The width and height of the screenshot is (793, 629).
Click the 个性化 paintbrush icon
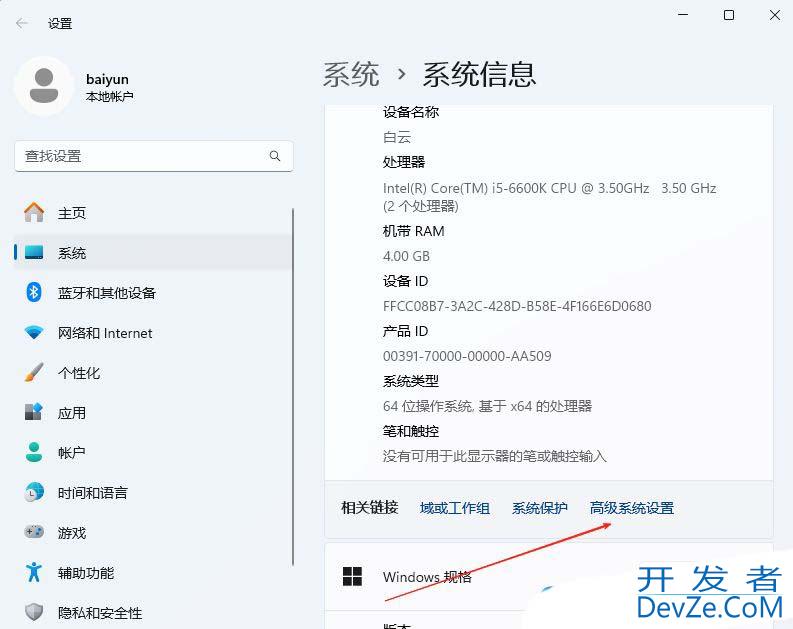pos(34,373)
